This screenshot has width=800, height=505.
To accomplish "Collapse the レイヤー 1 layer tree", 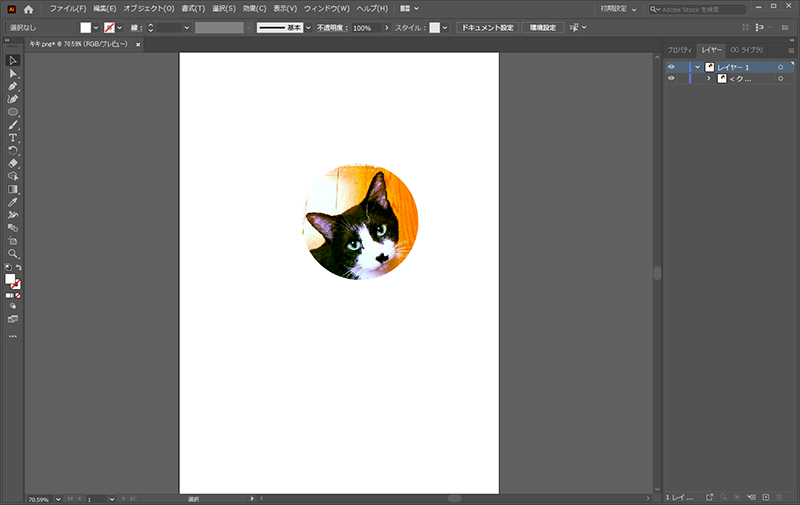I will (697, 67).
